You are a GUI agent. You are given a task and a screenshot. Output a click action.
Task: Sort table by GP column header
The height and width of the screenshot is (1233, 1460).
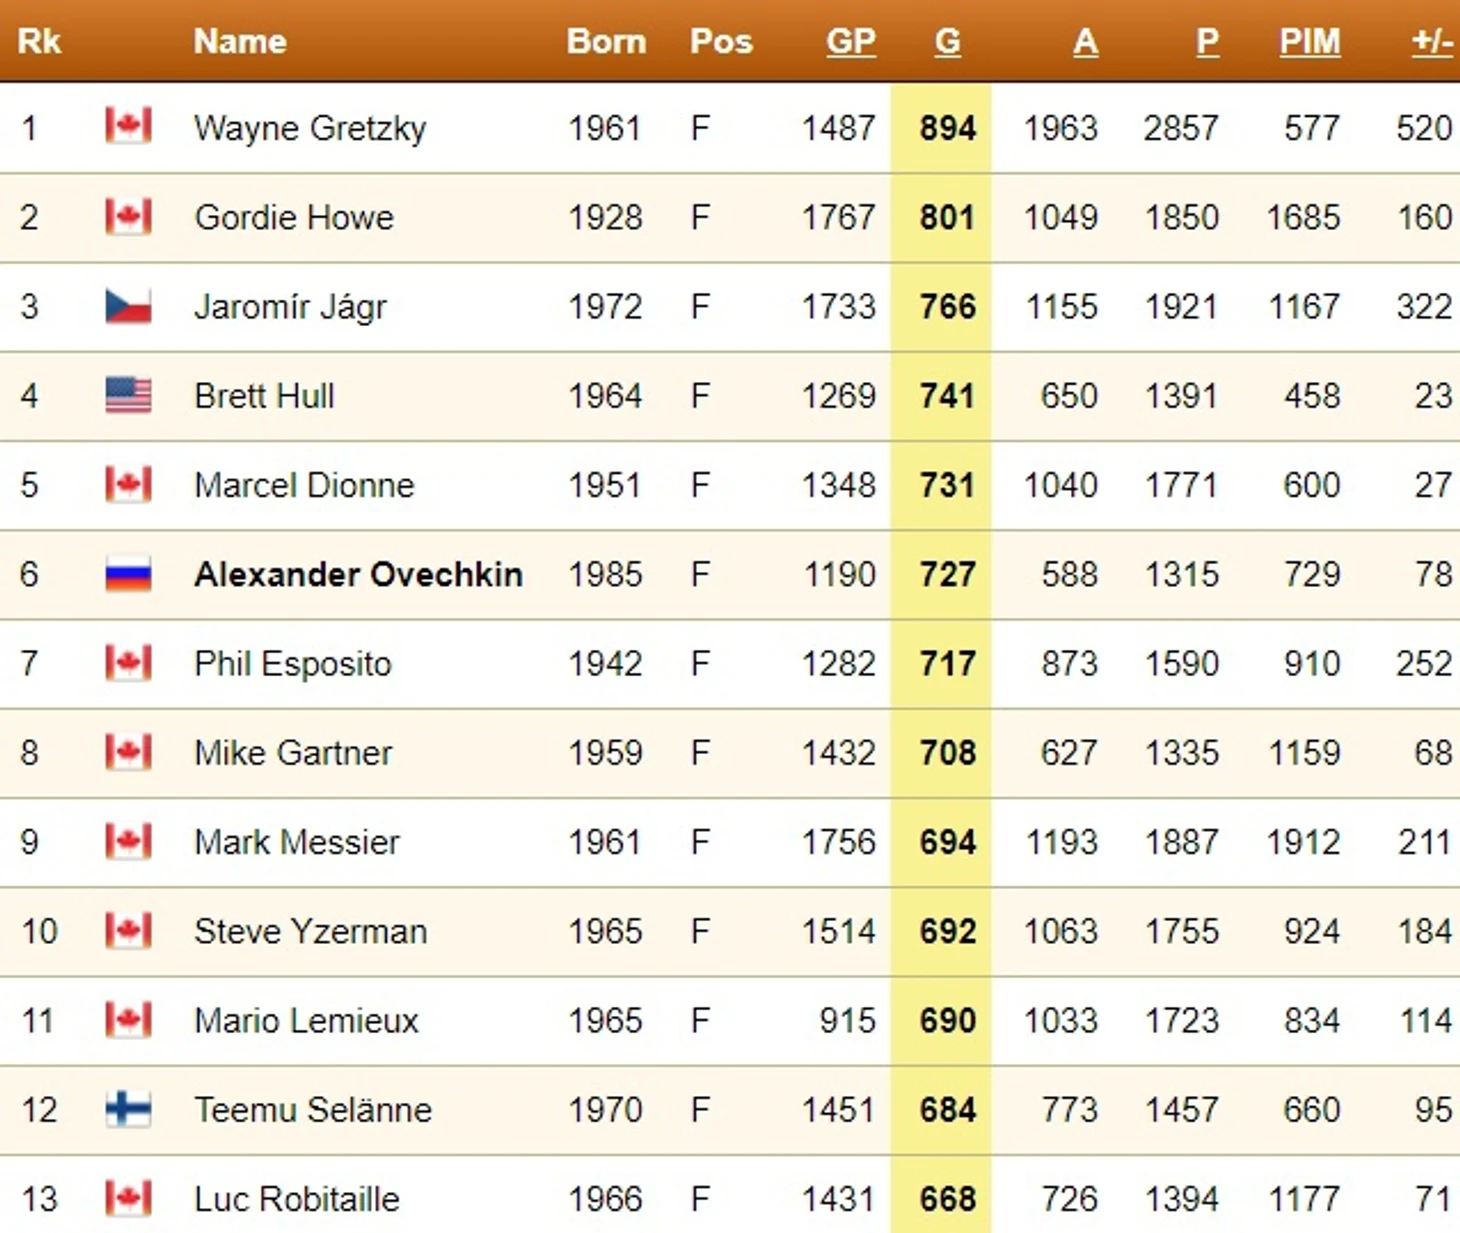point(851,42)
